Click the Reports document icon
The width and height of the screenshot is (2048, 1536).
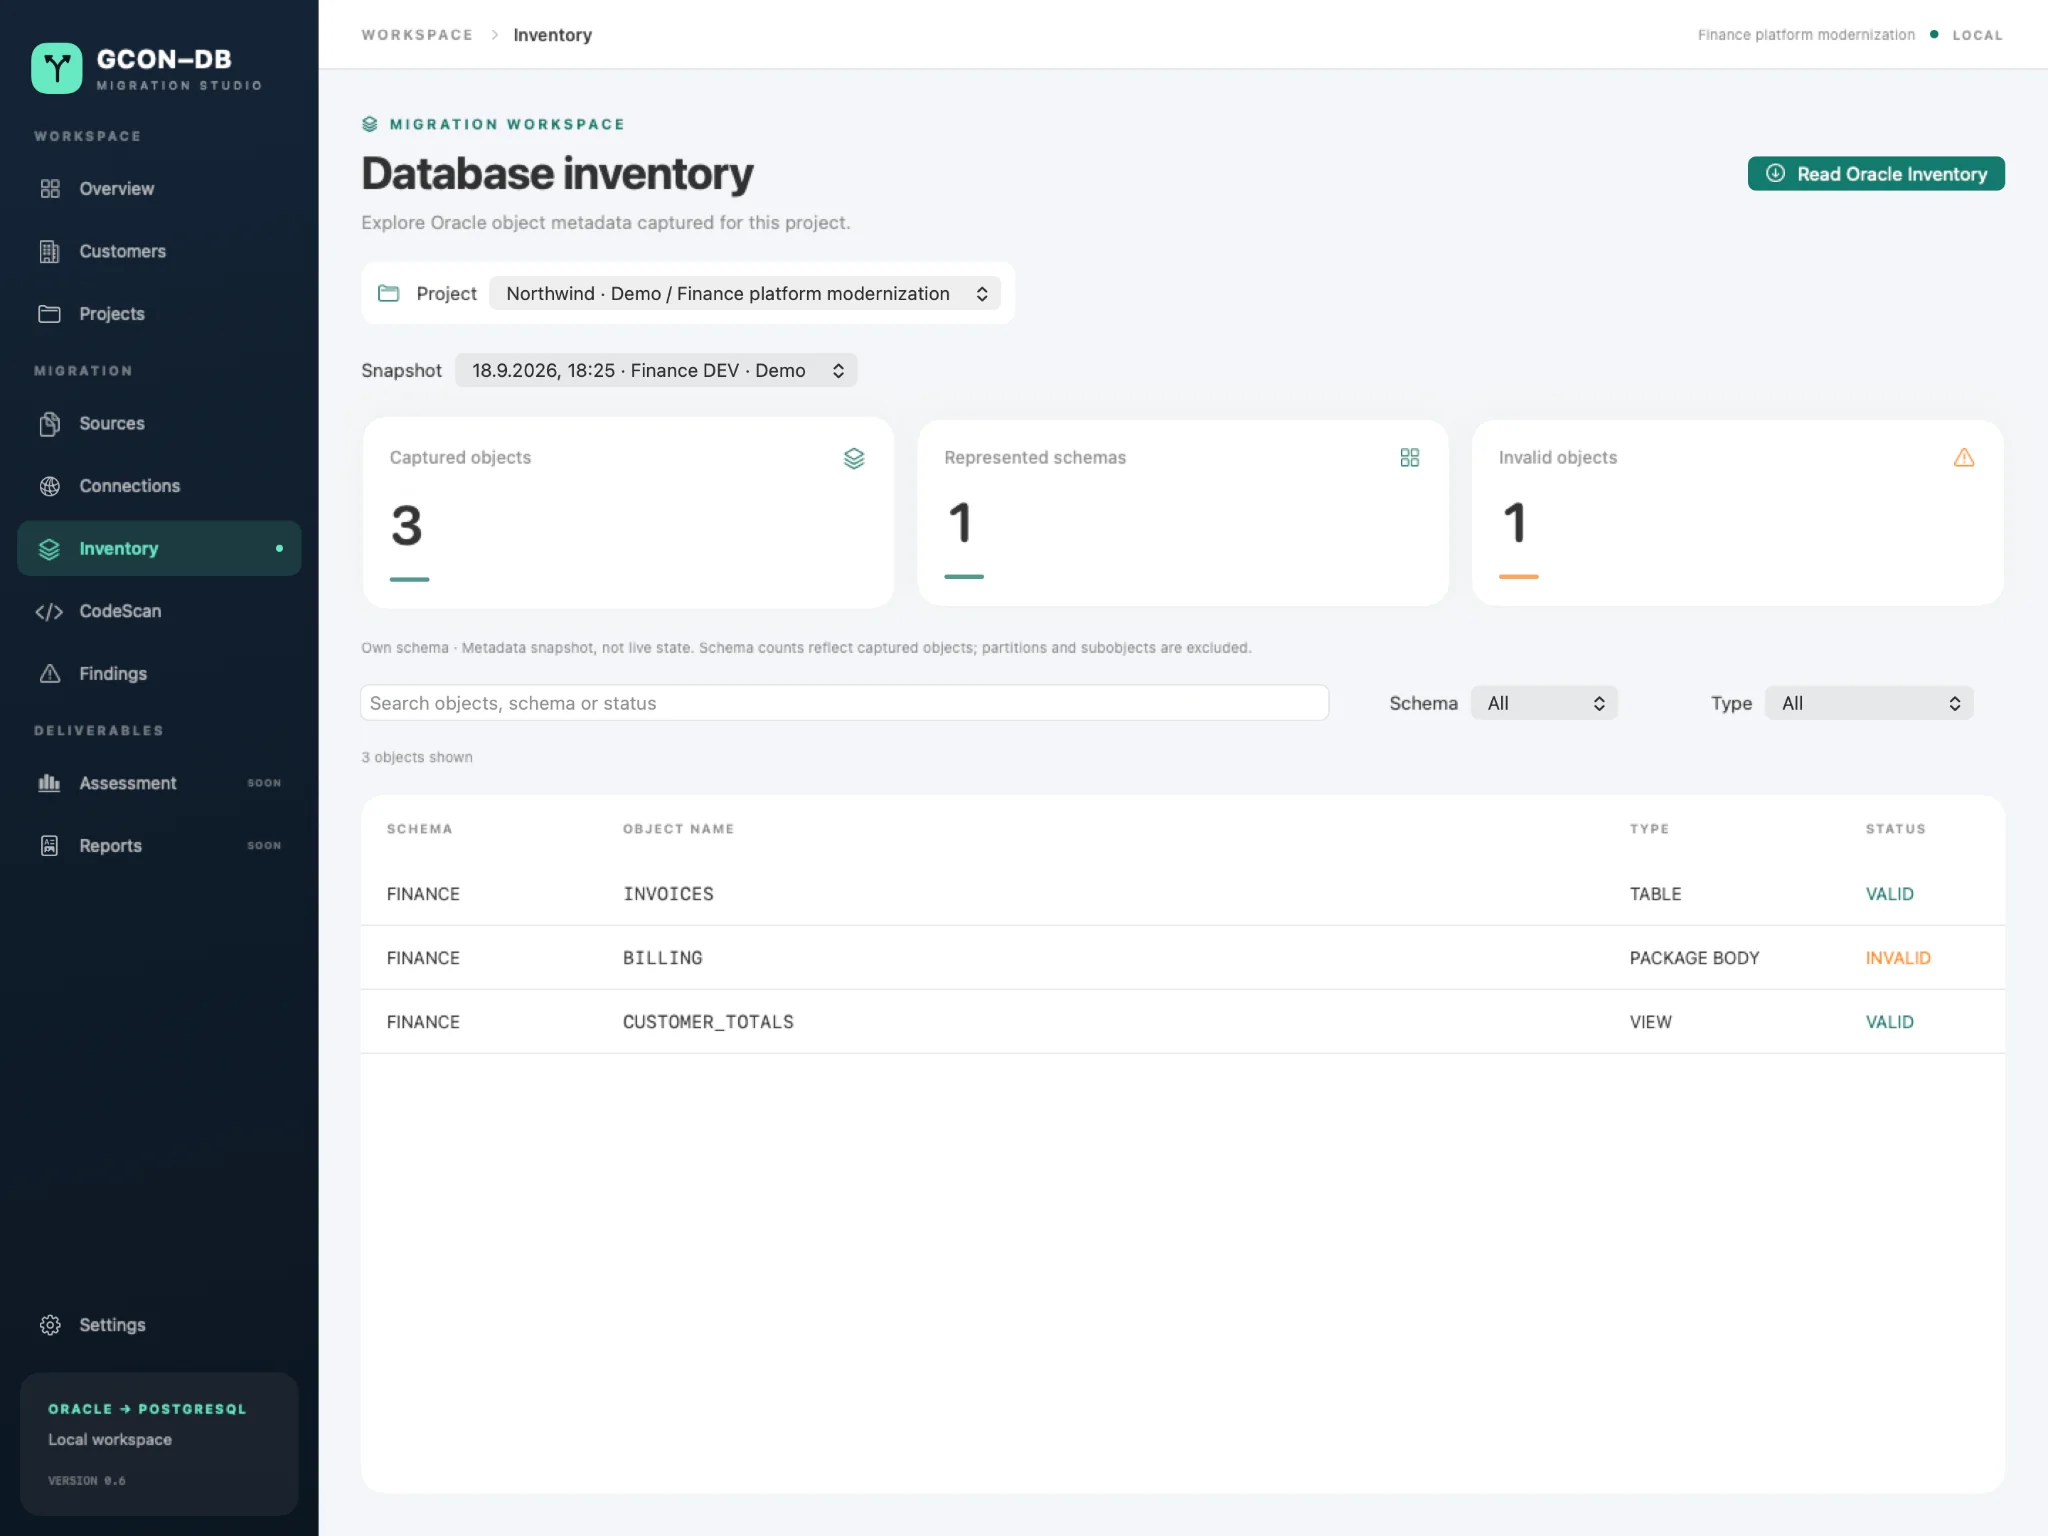coord(50,846)
